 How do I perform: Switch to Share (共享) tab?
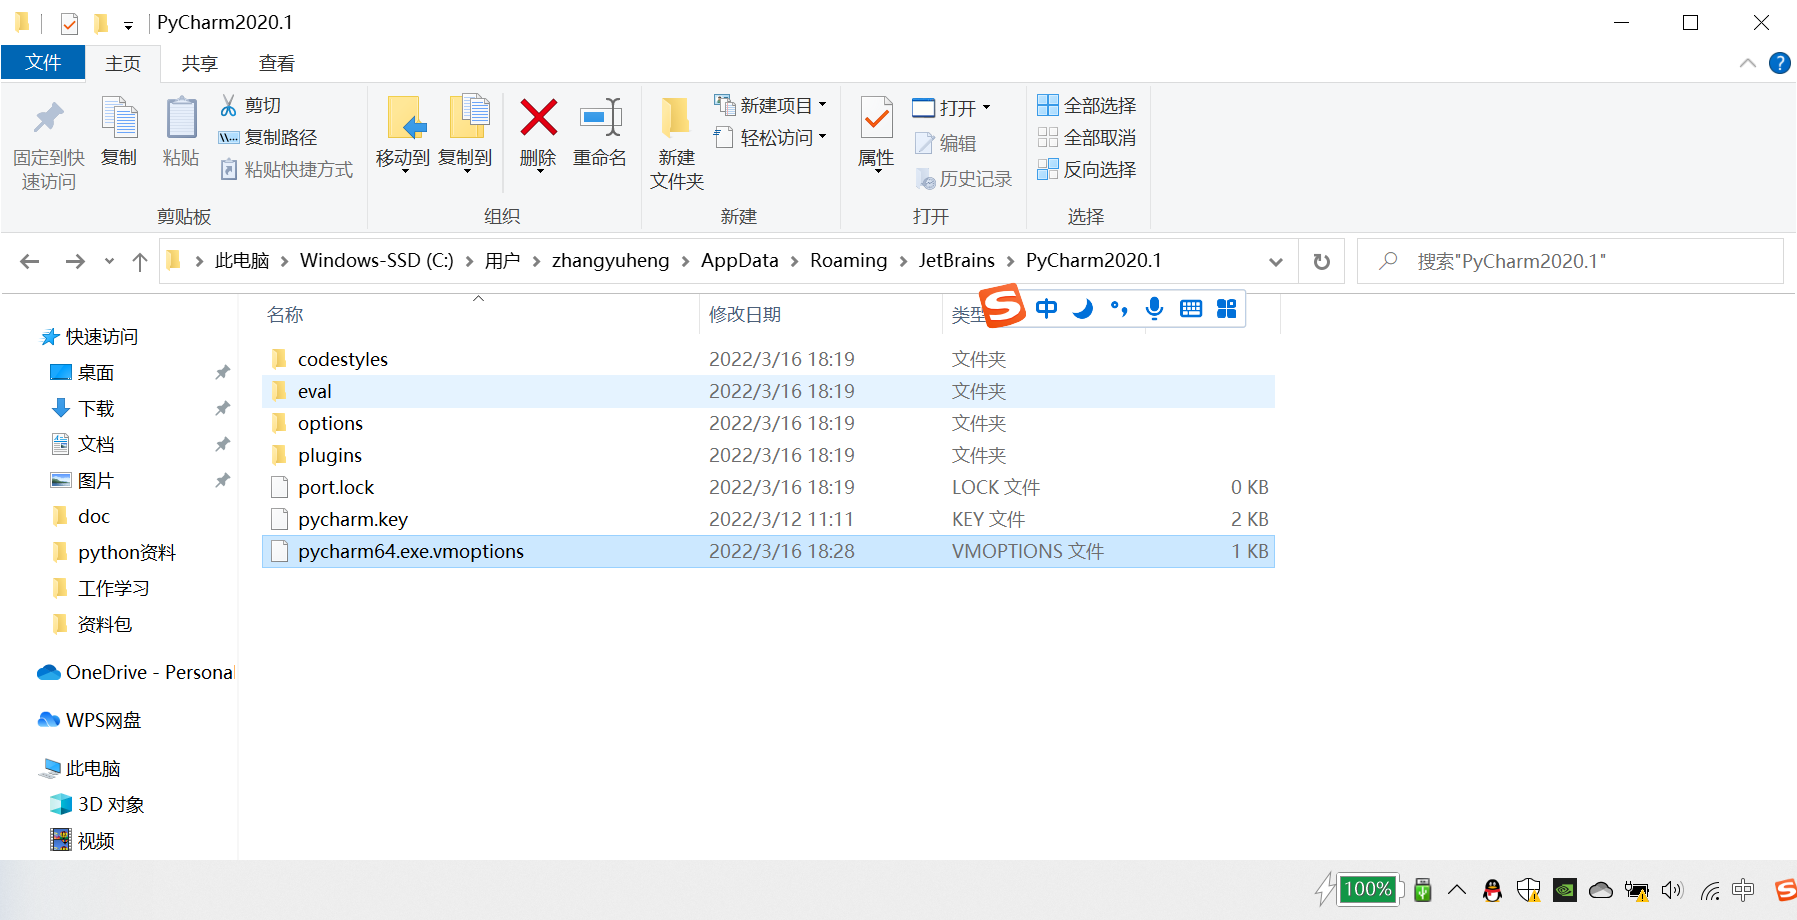click(x=199, y=63)
